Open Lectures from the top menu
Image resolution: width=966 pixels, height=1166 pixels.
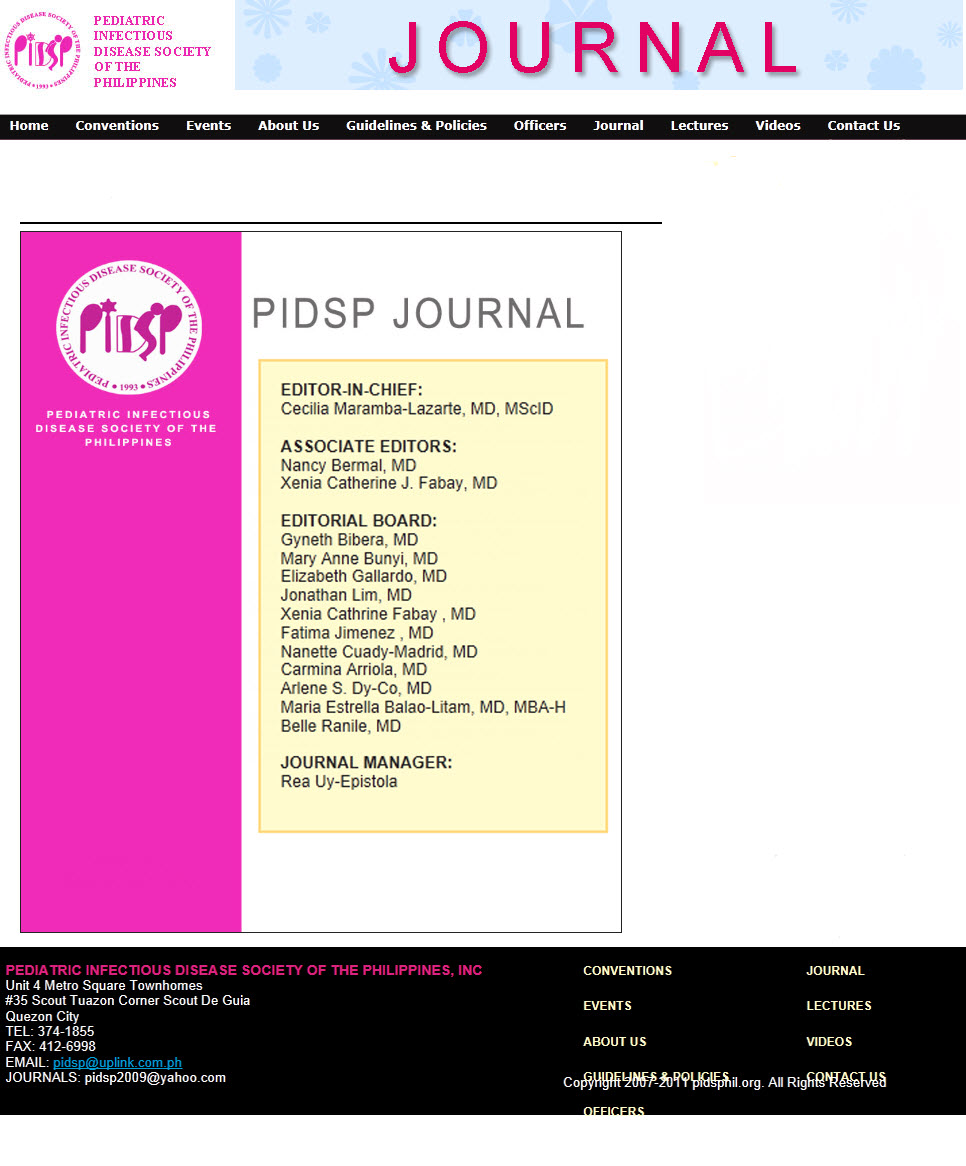(699, 126)
